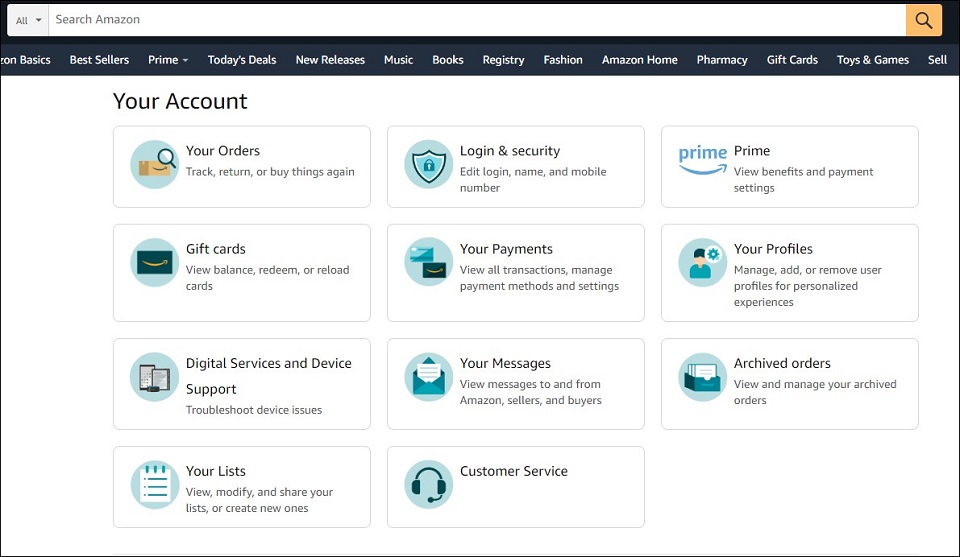The width and height of the screenshot is (960, 557).
Task: Click the Your Payments cards icon
Action: click(429, 262)
